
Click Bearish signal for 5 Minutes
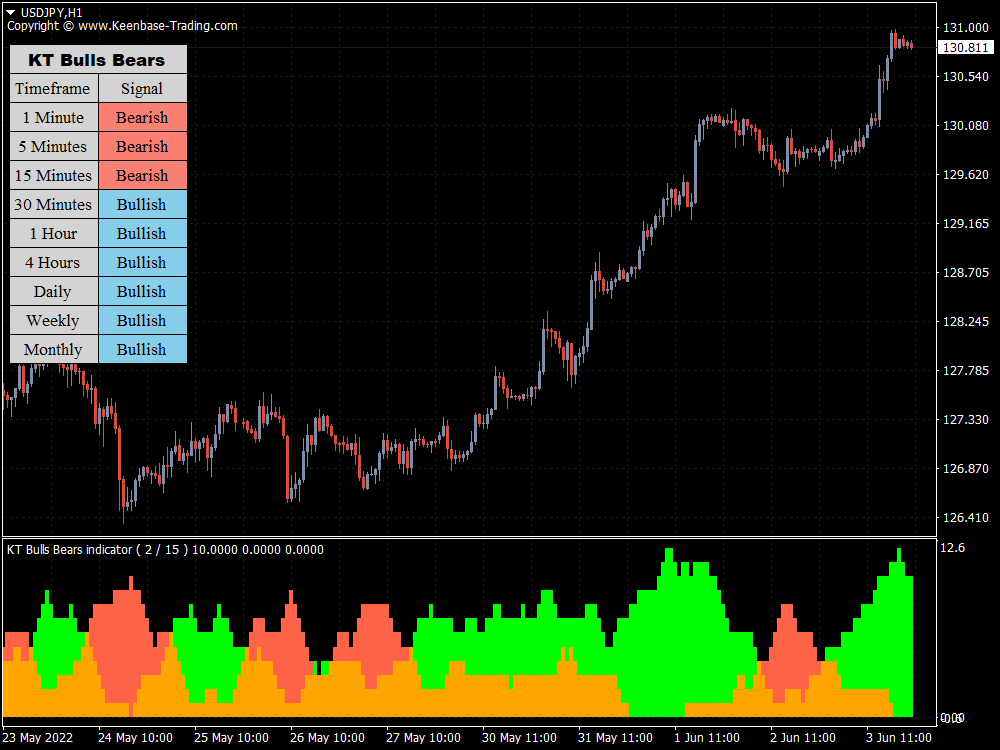(x=143, y=146)
